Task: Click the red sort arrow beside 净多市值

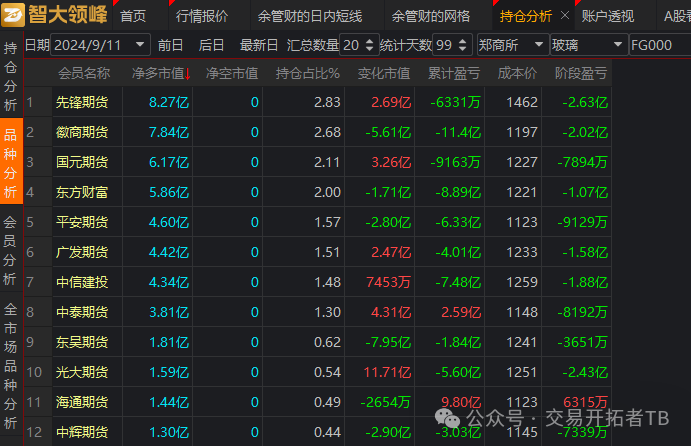Action: click(x=188, y=74)
